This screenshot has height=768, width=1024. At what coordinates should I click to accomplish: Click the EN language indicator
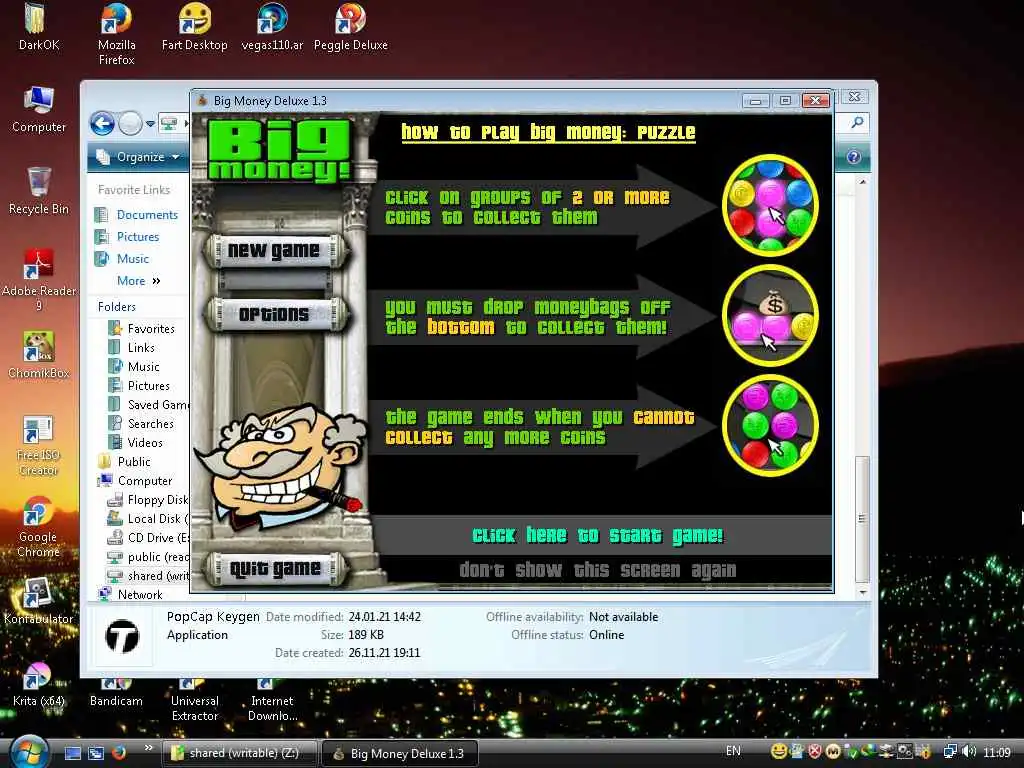tap(733, 751)
